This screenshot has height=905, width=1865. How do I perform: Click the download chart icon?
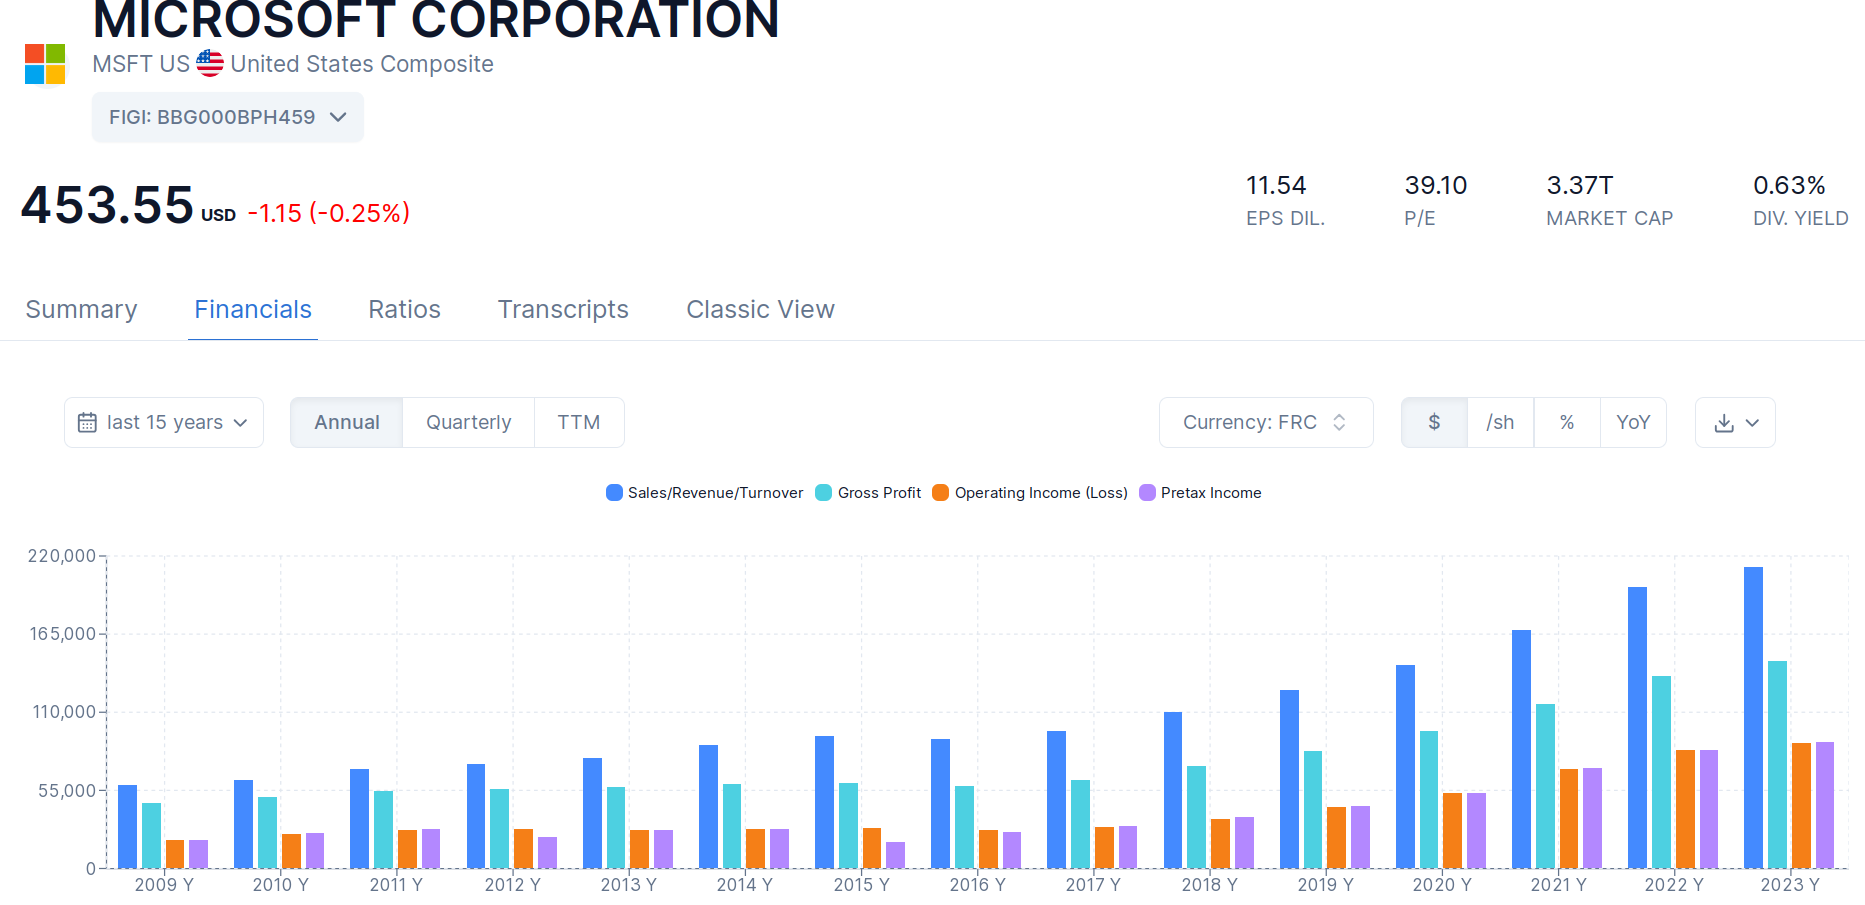(x=1724, y=423)
